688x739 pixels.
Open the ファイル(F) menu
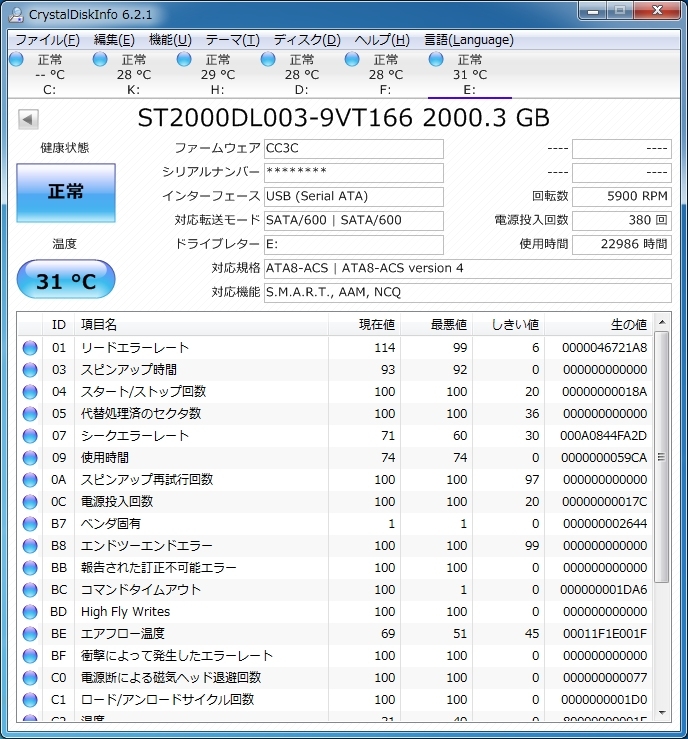[x=48, y=40]
